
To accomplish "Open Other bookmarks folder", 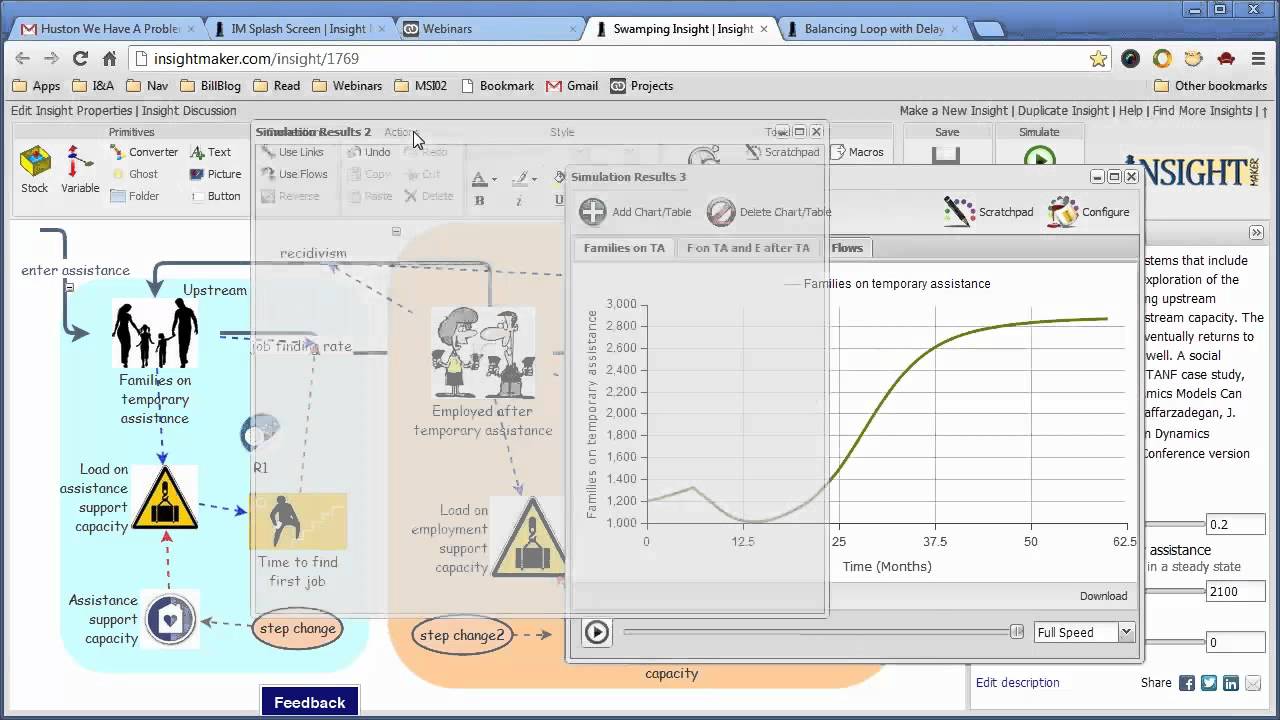I will coord(1210,86).
